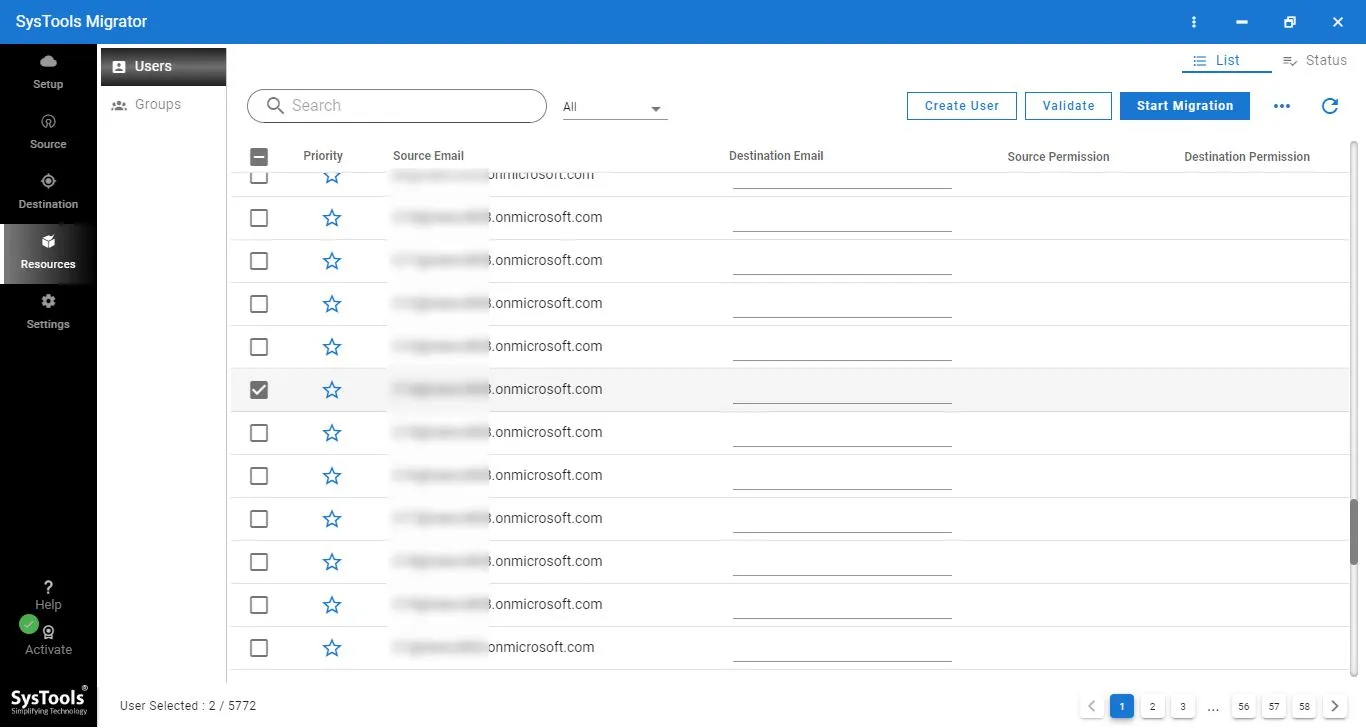
Task: Check the bottom-most row's checkbox
Action: (x=259, y=648)
